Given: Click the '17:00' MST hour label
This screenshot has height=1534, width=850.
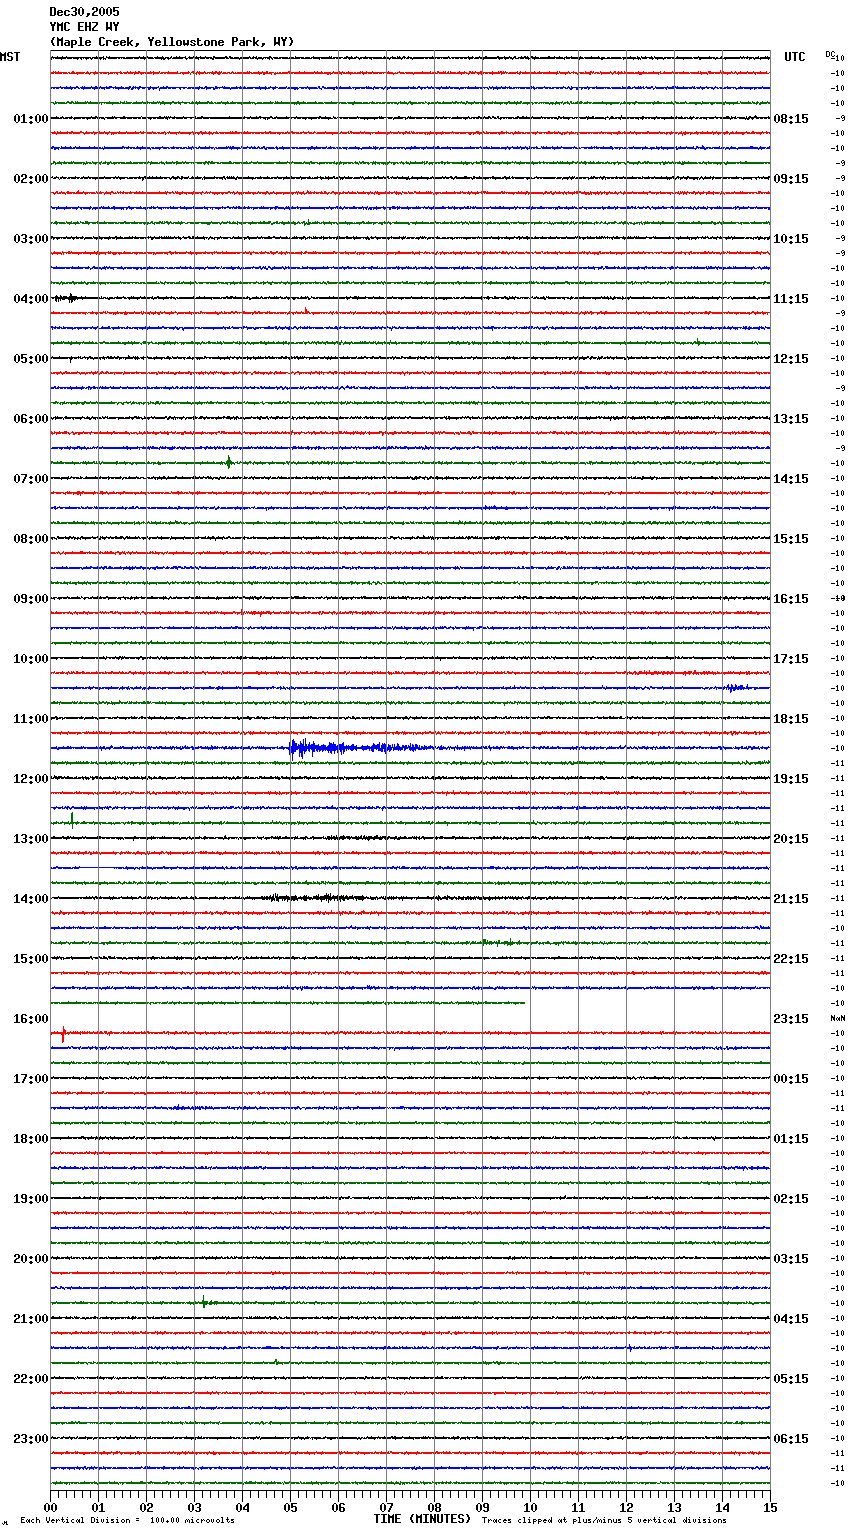Looking at the screenshot, I should point(31,1079).
